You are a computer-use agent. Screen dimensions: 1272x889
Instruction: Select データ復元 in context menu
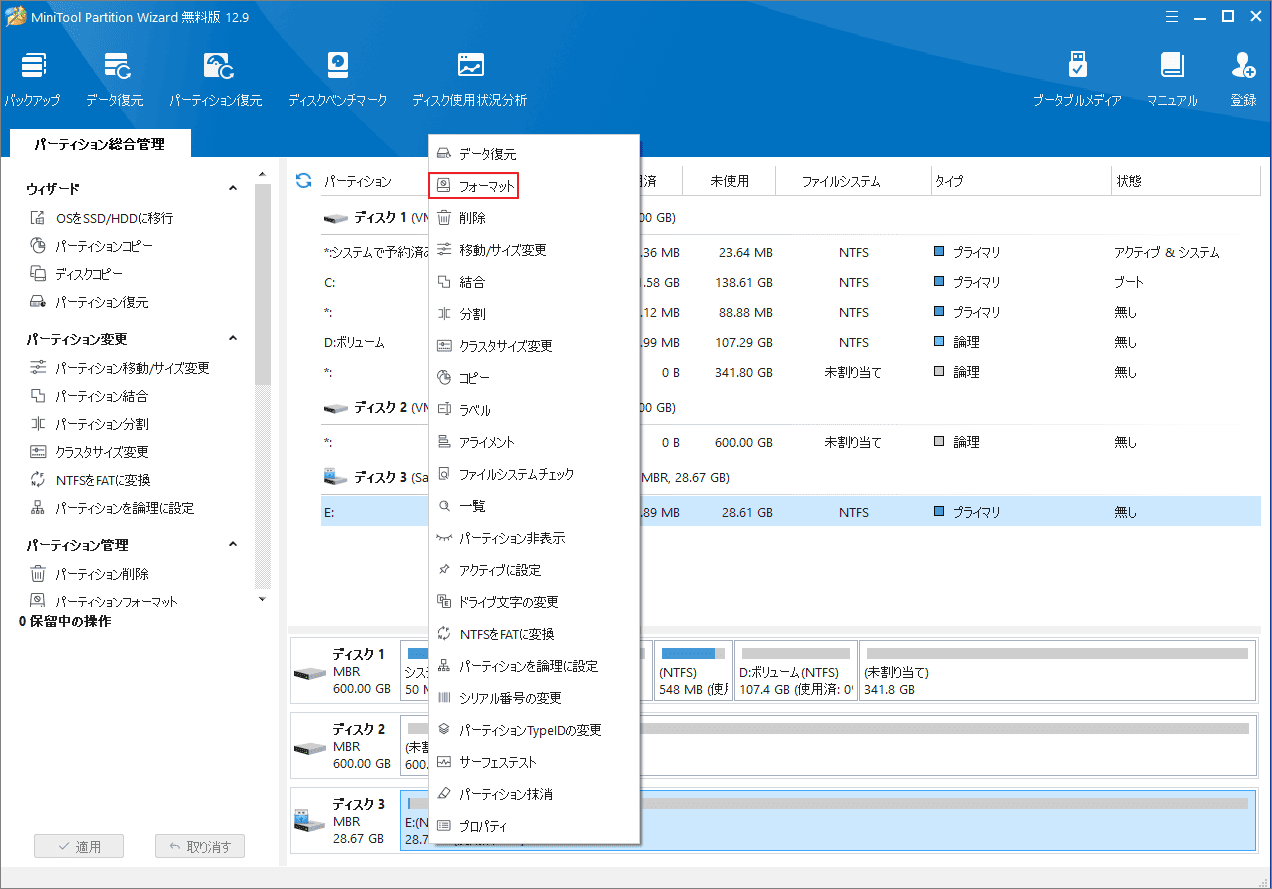[x=534, y=154]
